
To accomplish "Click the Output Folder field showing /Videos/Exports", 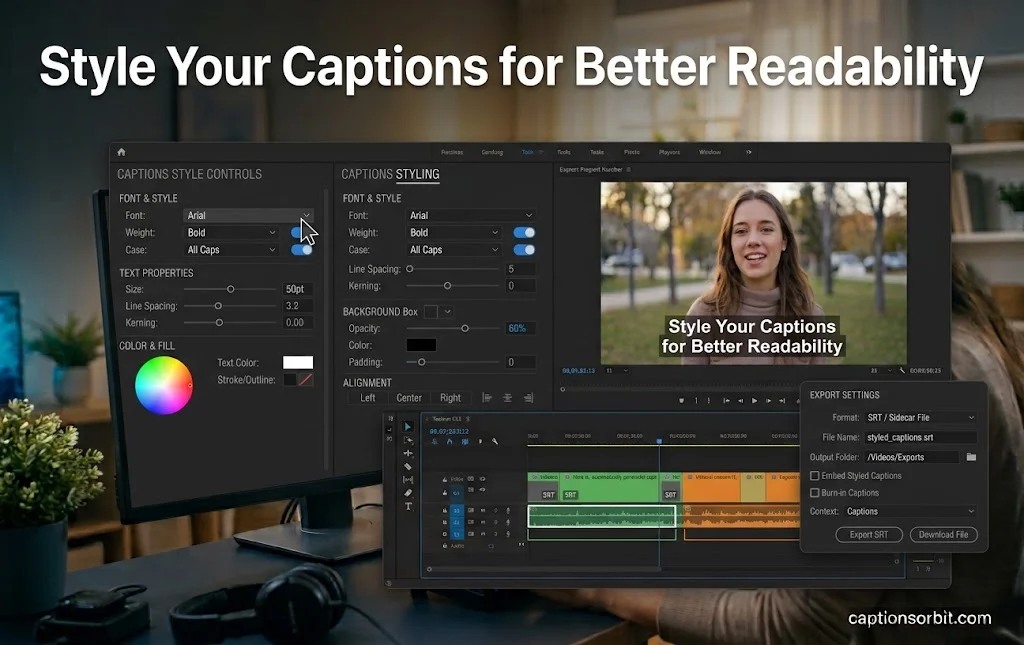I will pos(912,457).
